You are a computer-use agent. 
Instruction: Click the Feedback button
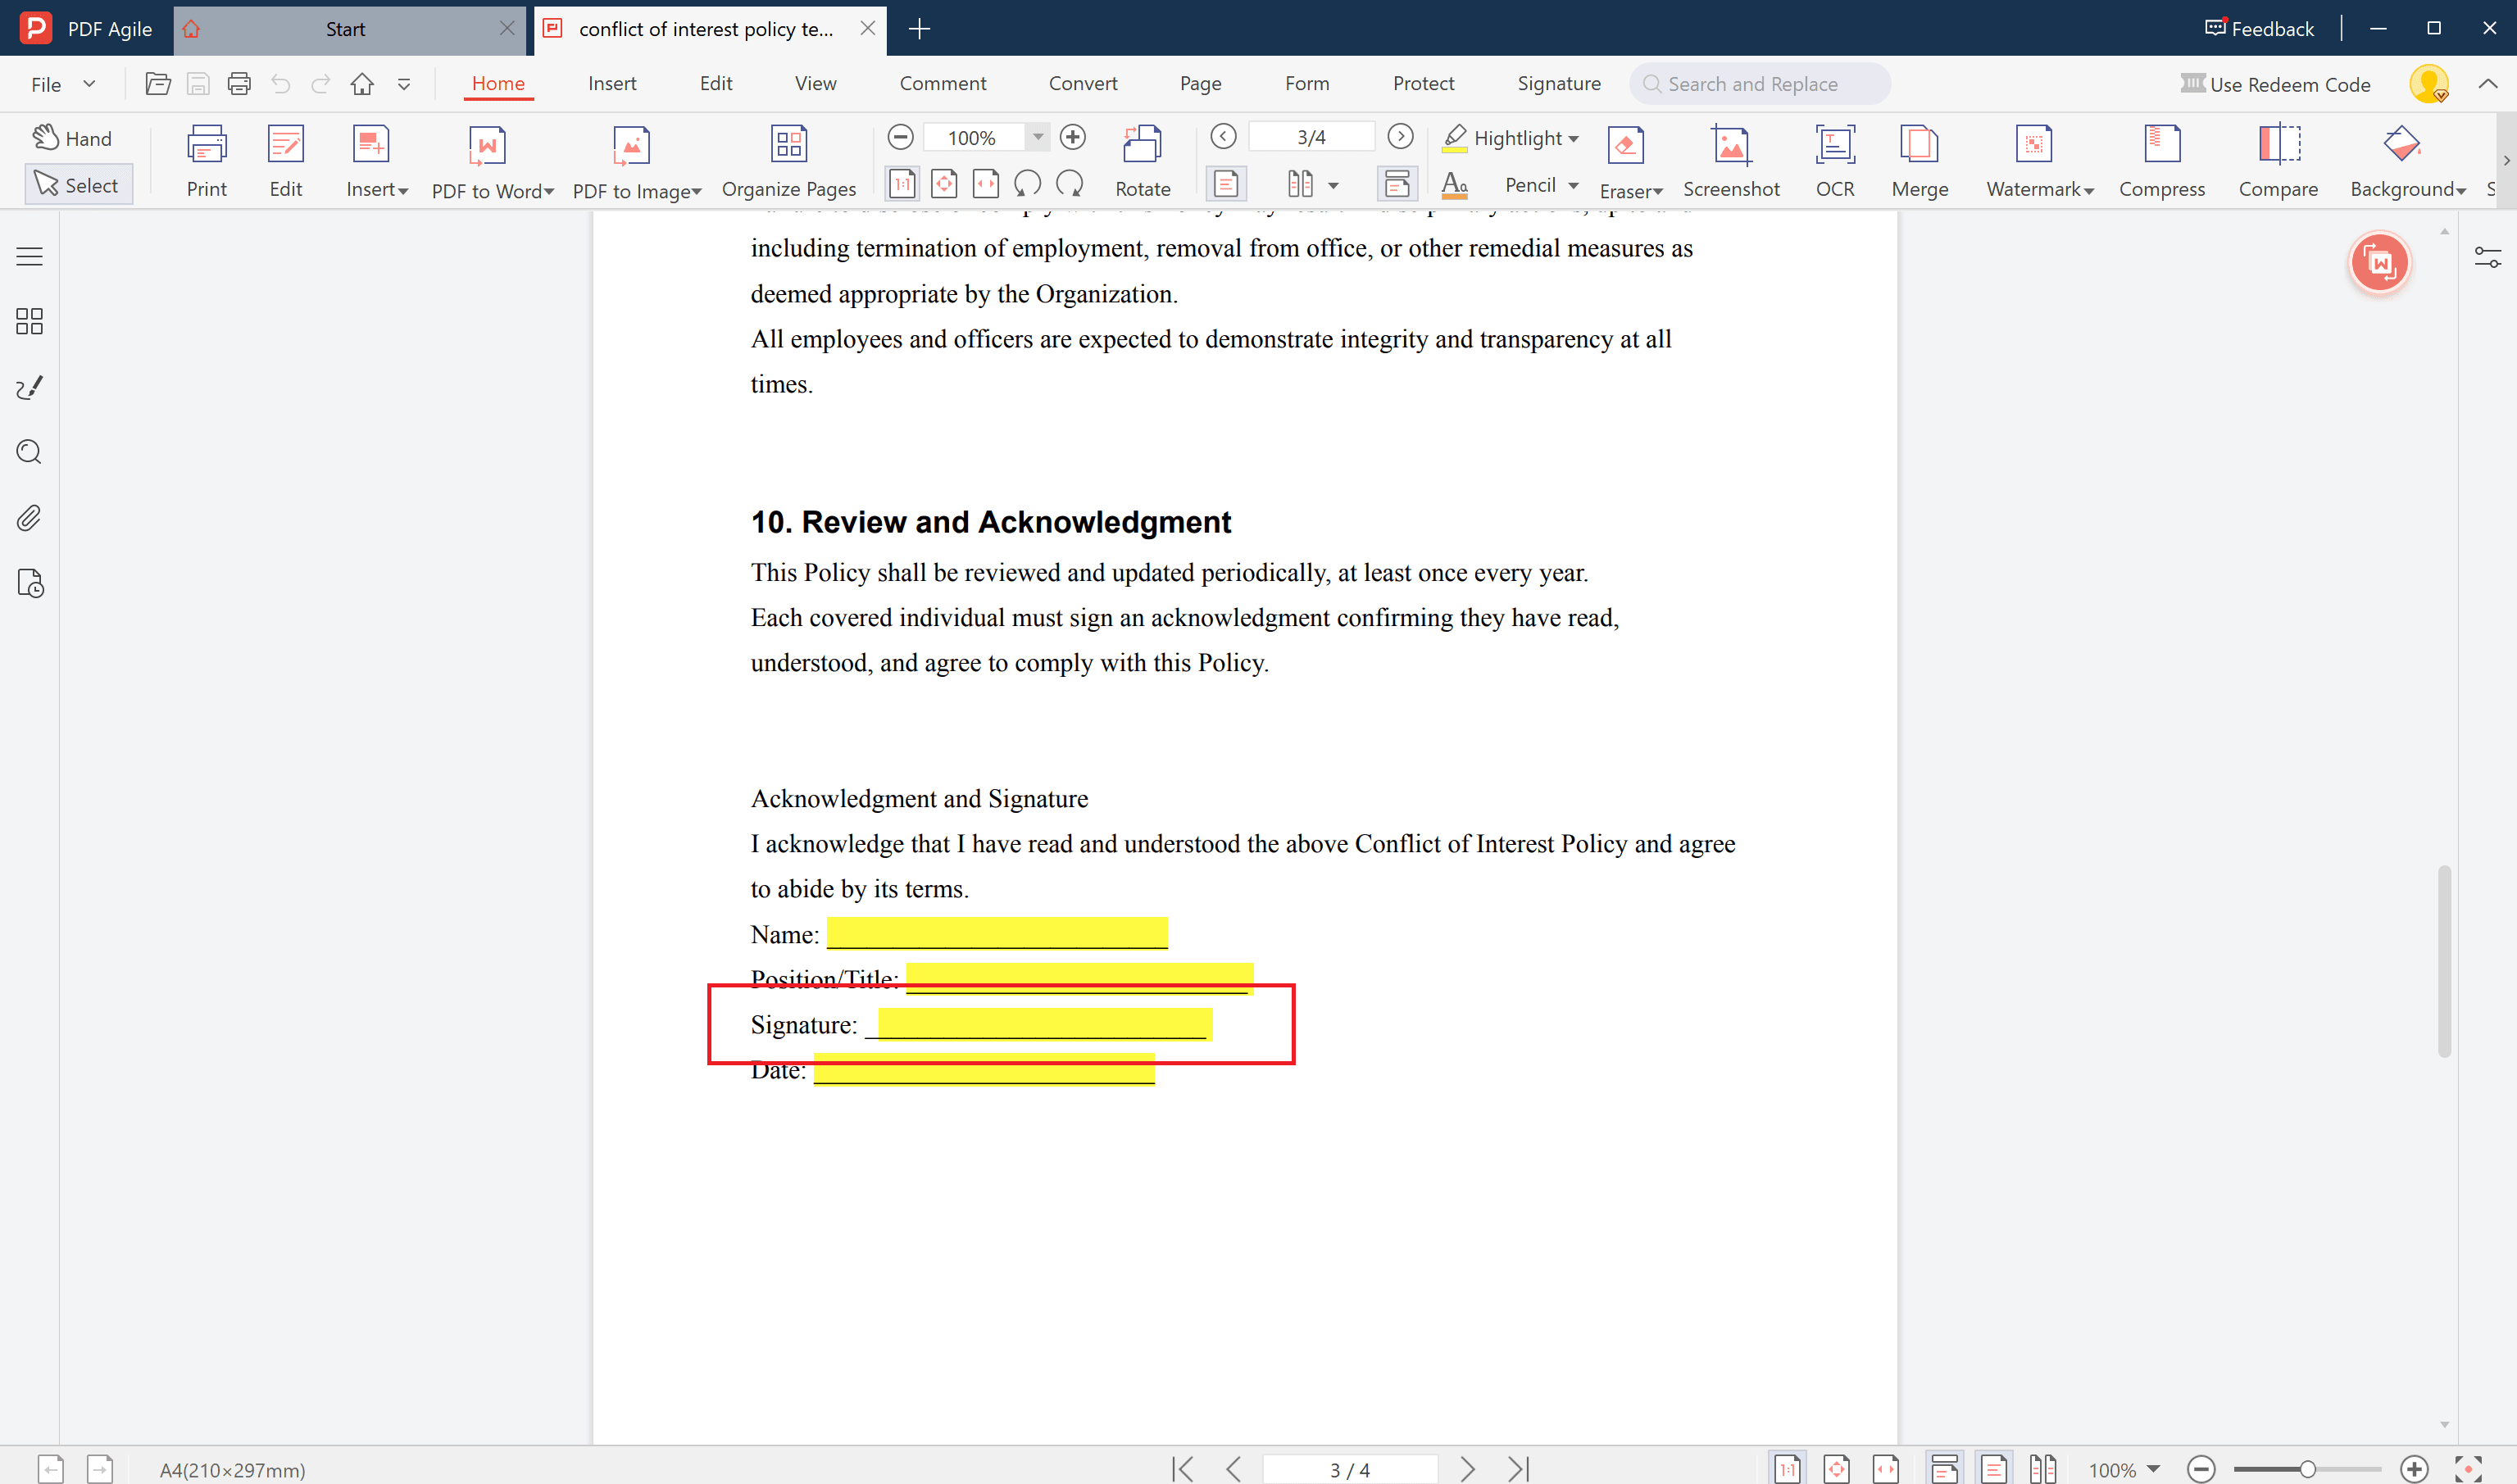(2258, 28)
